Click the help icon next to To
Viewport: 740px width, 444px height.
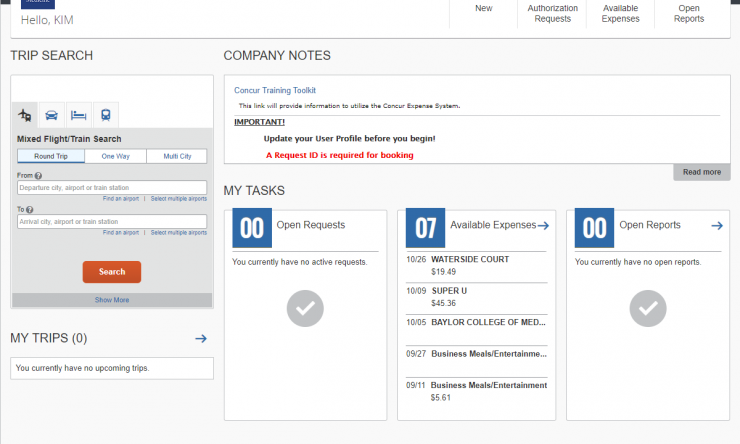pos(30,209)
